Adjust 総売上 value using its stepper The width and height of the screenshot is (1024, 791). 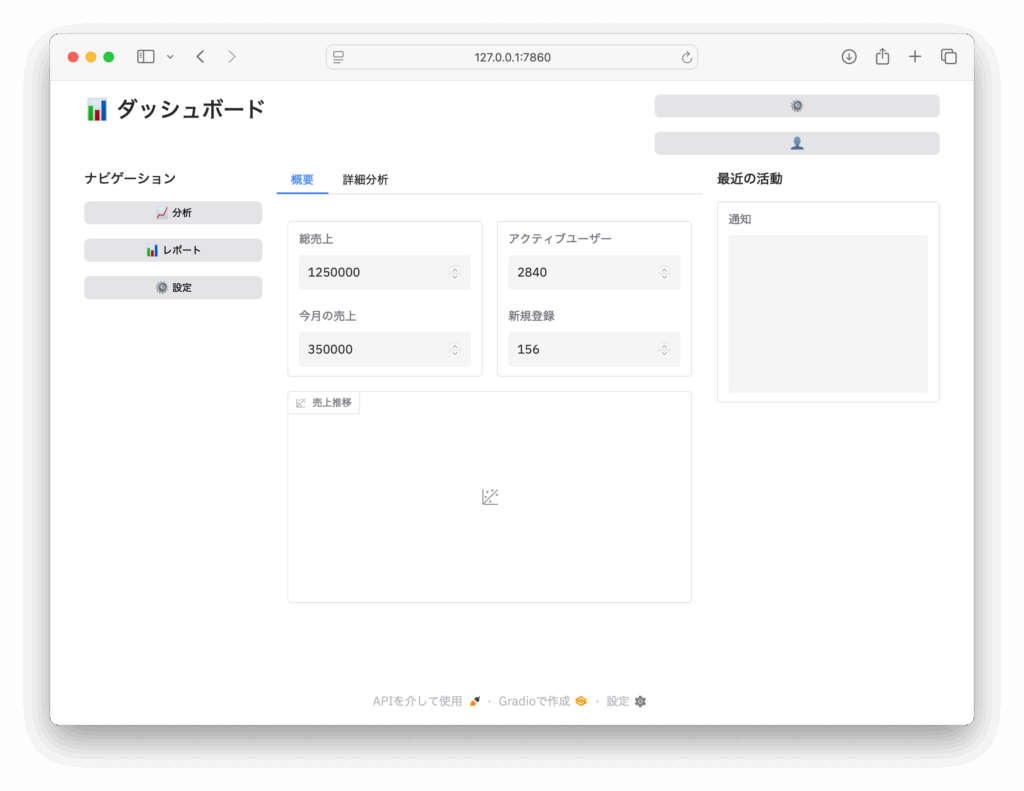455,273
